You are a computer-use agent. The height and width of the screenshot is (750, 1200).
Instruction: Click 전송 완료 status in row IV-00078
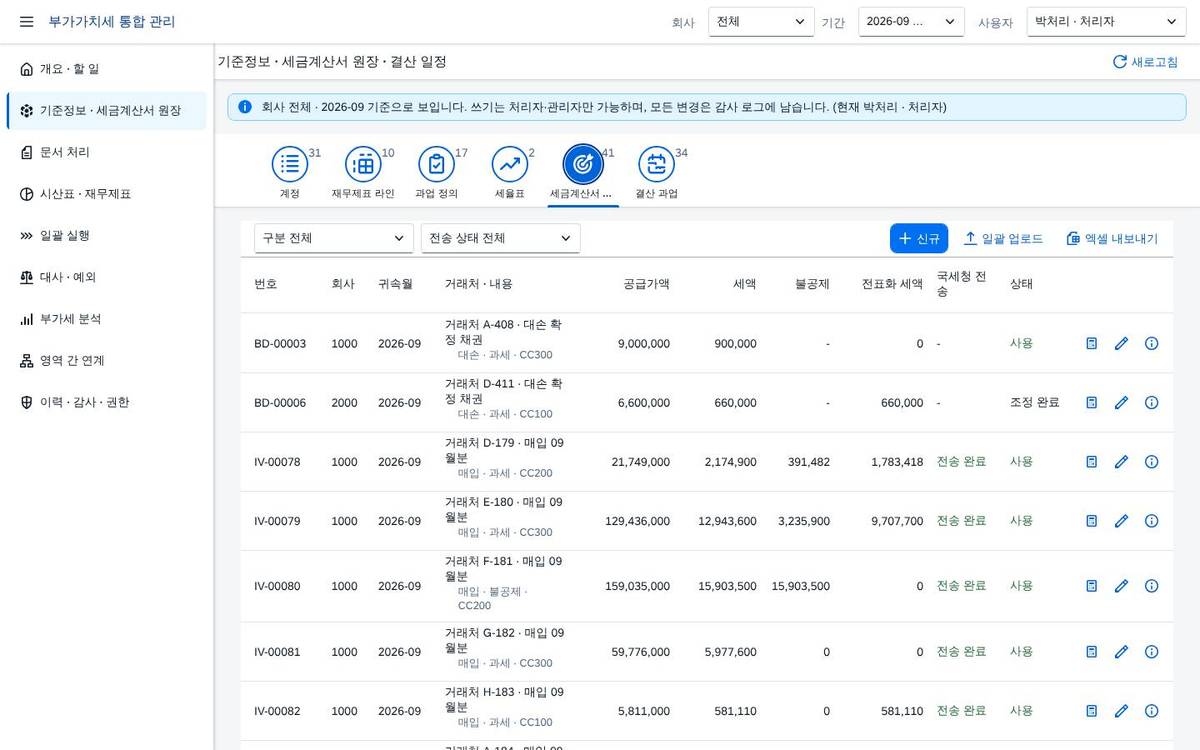(x=961, y=462)
